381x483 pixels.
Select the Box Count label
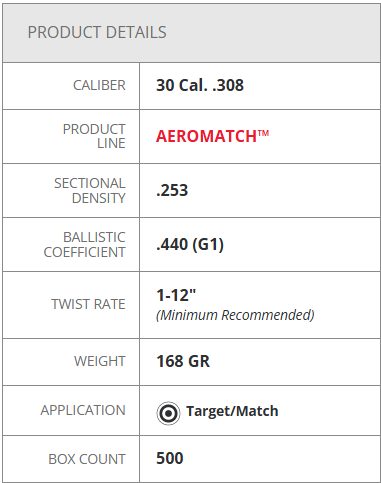(x=87, y=459)
